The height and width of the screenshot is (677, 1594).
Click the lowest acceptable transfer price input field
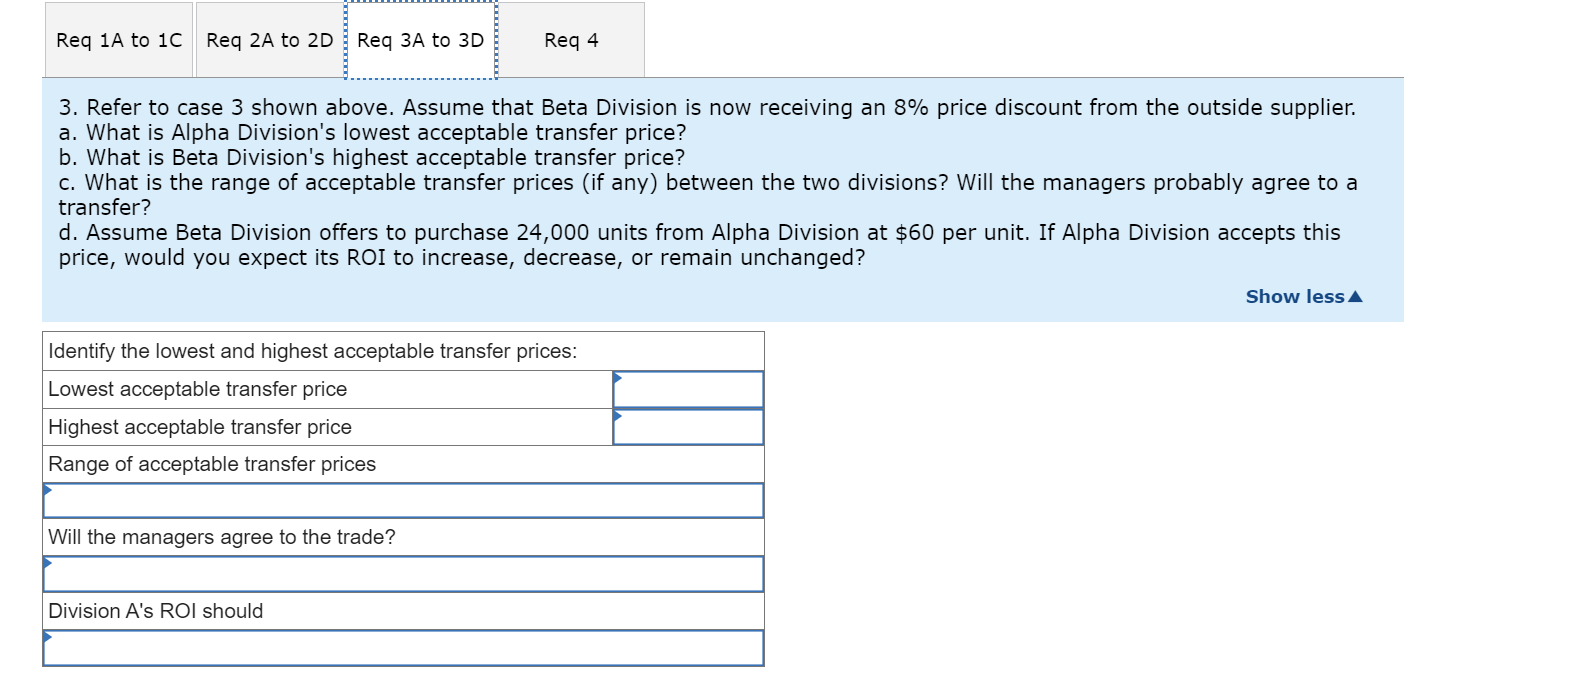pos(690,389)
